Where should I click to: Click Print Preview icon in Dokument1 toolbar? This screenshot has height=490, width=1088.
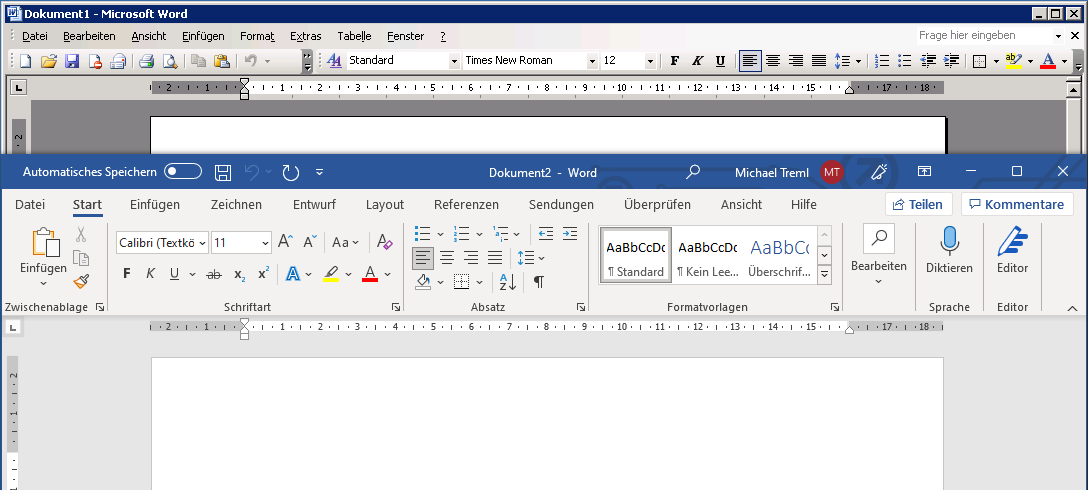(169, 61)
